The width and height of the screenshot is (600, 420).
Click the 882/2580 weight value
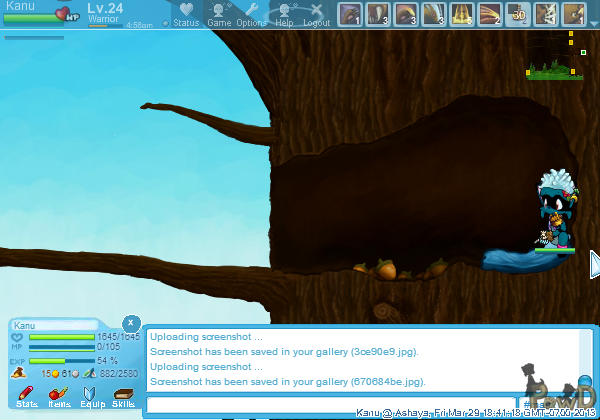coord(119,374)
